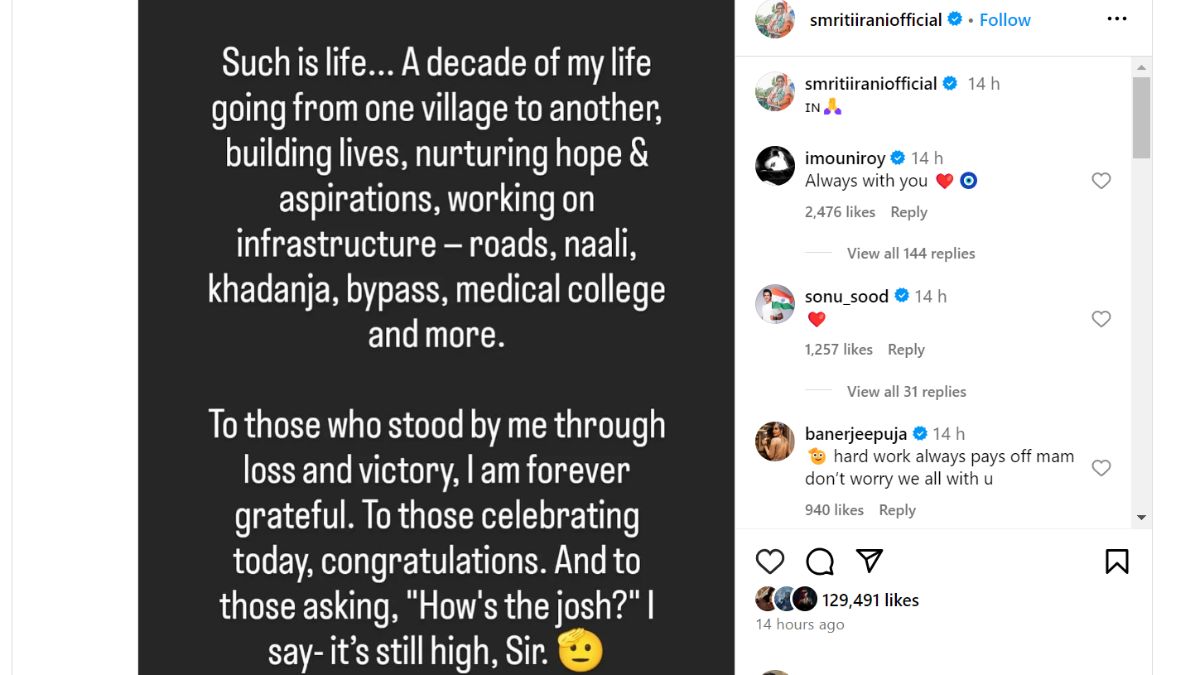Open the comment bubble icon
This screenshot has height=675, width=1200.
click(820, 561)
